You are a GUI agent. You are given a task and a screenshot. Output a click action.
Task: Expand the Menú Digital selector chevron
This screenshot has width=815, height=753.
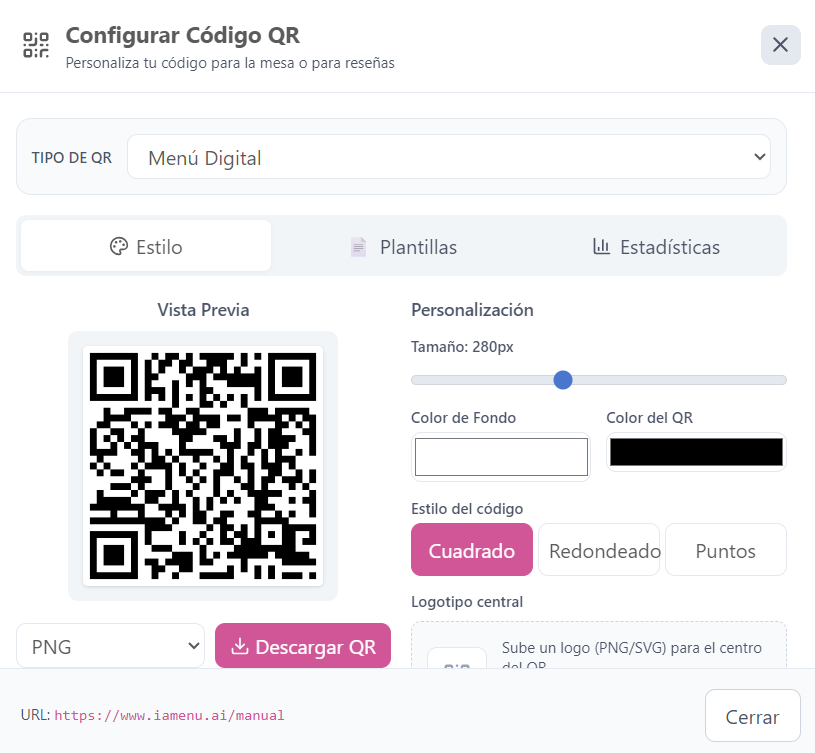758,156
